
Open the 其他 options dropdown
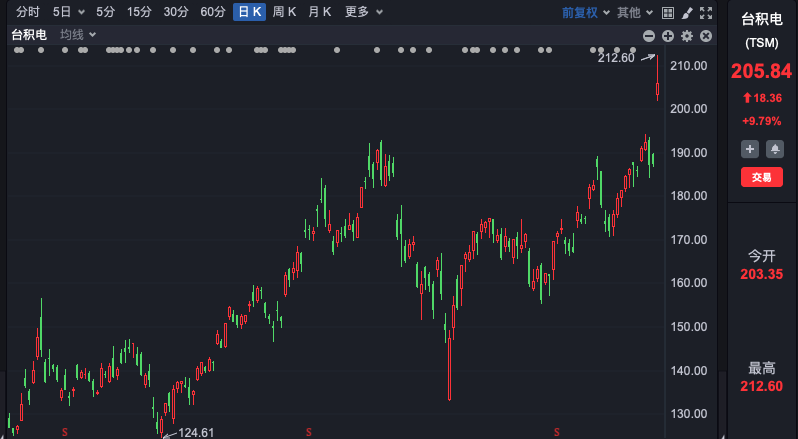pyautogui.click(x=635, y=13)
